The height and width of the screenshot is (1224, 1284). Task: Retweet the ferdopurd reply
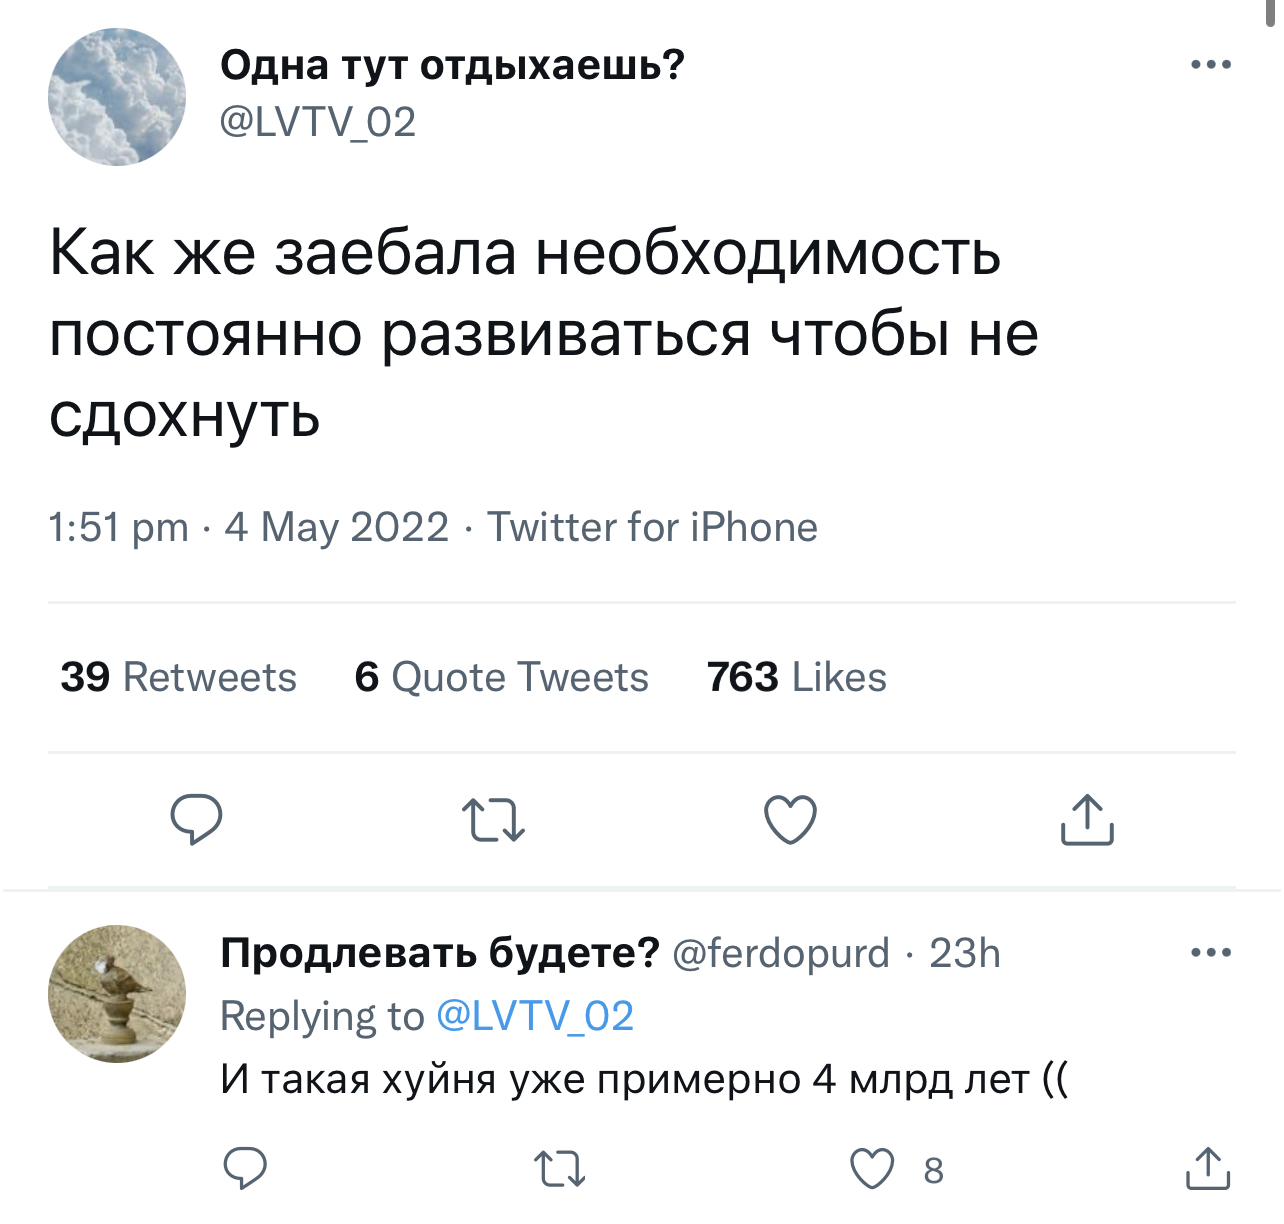point(559,1168)
